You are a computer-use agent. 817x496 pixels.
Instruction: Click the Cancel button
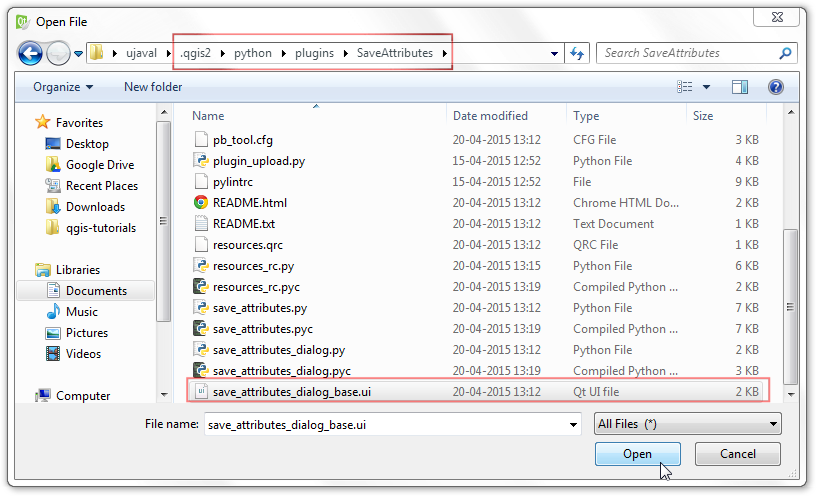[x=737, y=454]
